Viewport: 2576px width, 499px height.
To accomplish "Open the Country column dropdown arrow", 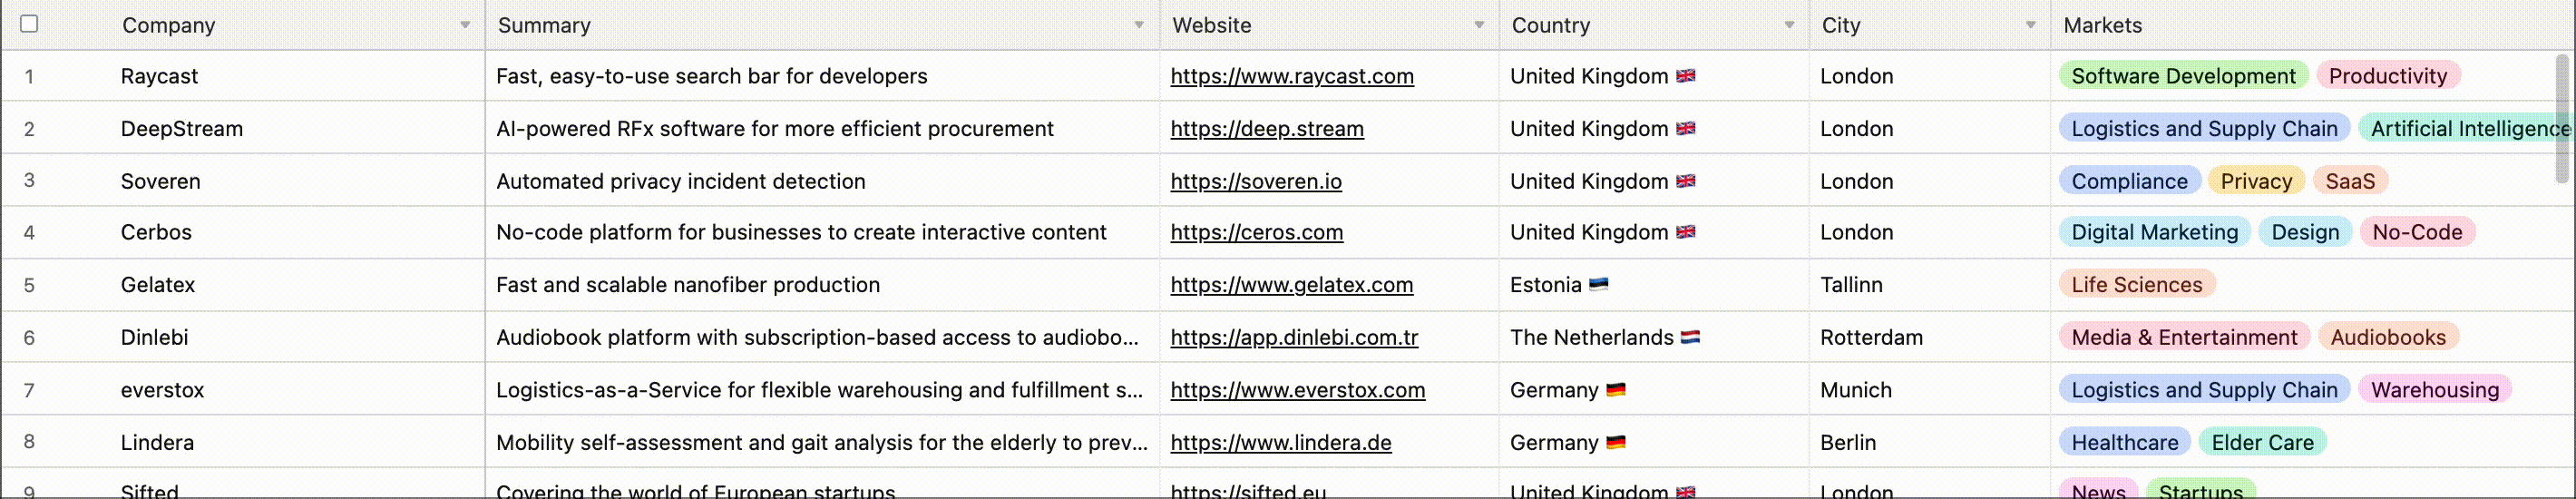I will tap(1789, 25).
